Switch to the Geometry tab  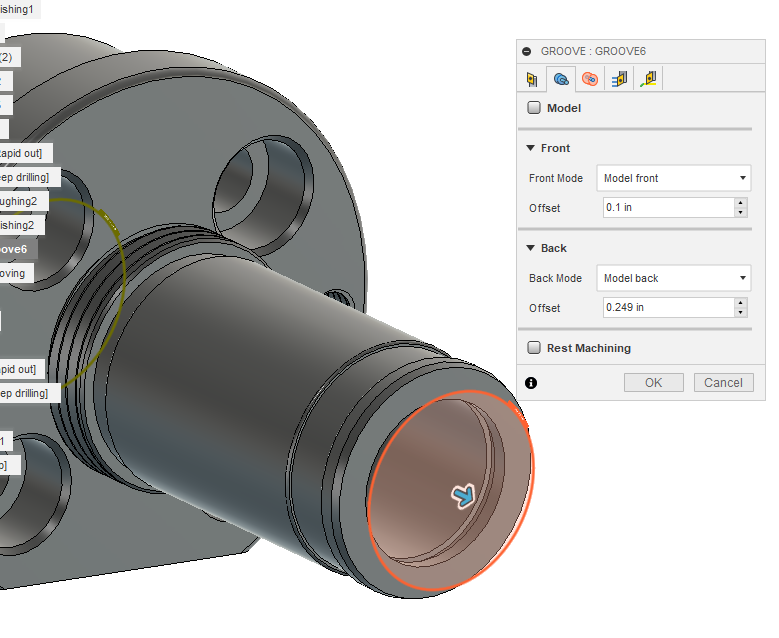[x=561, y=79]
